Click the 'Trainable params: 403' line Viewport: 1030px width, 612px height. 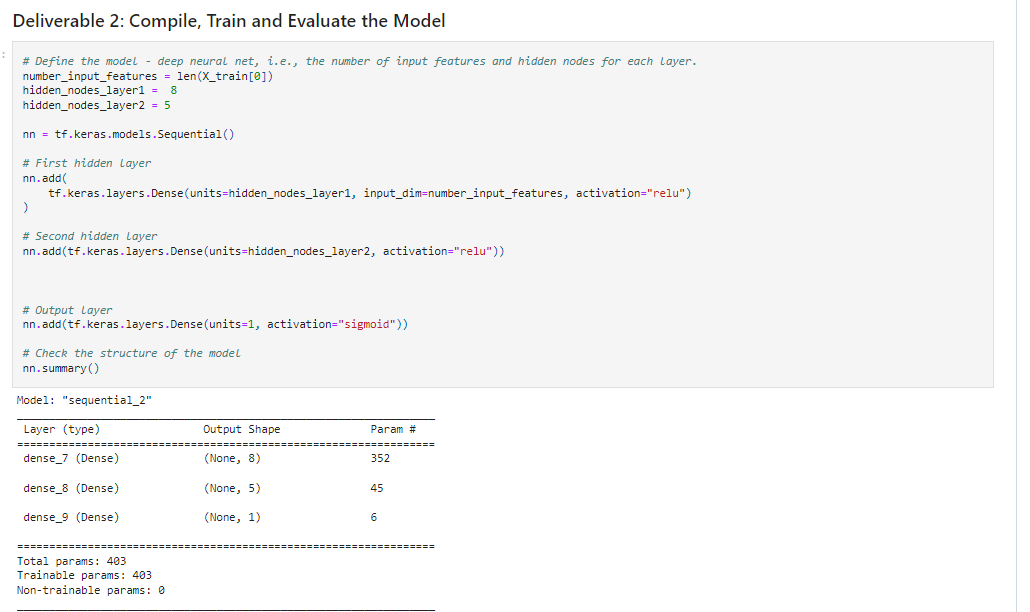pyautogui.click(x=84, y=575)
